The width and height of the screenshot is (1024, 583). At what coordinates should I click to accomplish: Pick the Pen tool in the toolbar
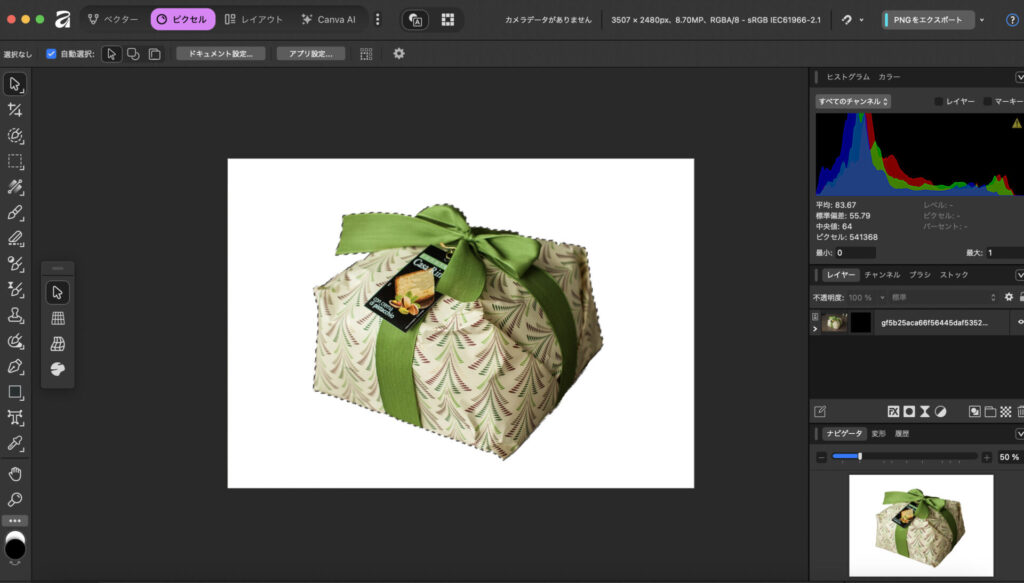[15, 366]
